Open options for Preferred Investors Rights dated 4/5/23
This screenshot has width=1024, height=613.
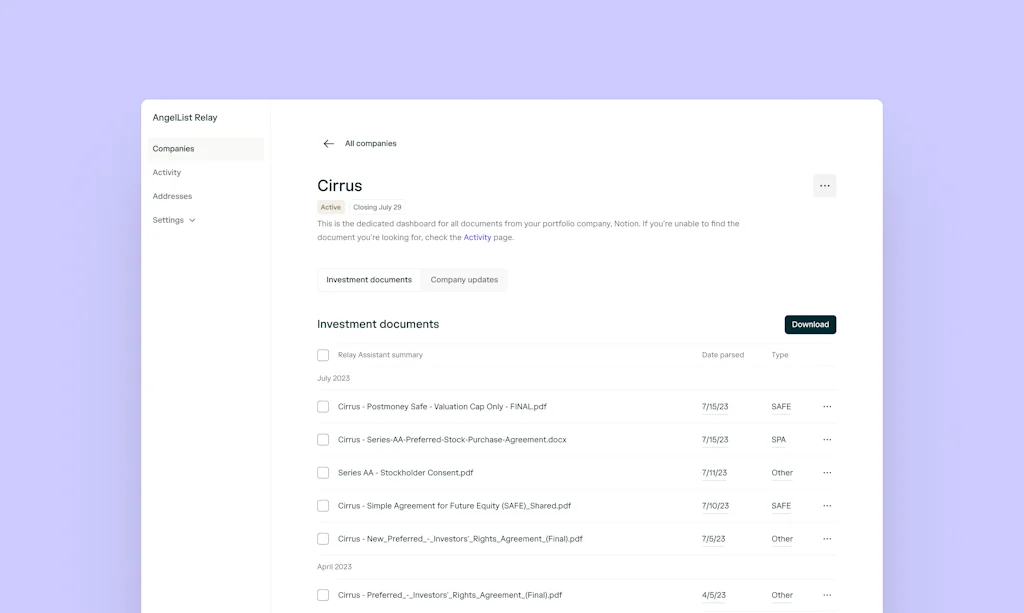(x=827, y=594)
